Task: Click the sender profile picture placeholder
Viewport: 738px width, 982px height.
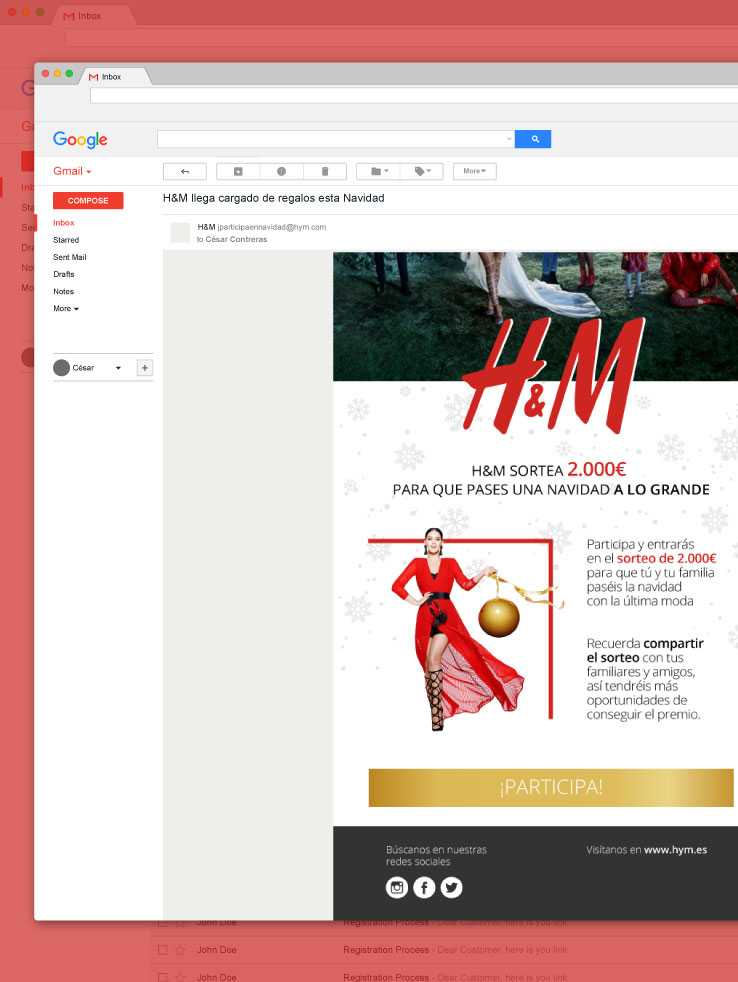Action: 180,232
